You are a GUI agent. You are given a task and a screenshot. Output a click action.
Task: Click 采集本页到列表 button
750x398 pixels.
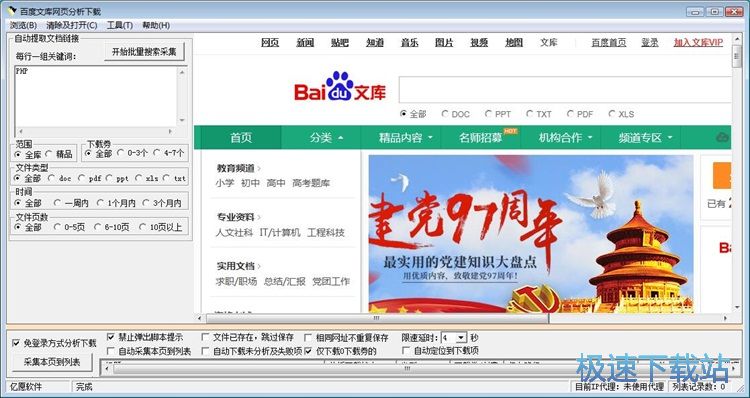pyautogui.click(x=52, y=362)
